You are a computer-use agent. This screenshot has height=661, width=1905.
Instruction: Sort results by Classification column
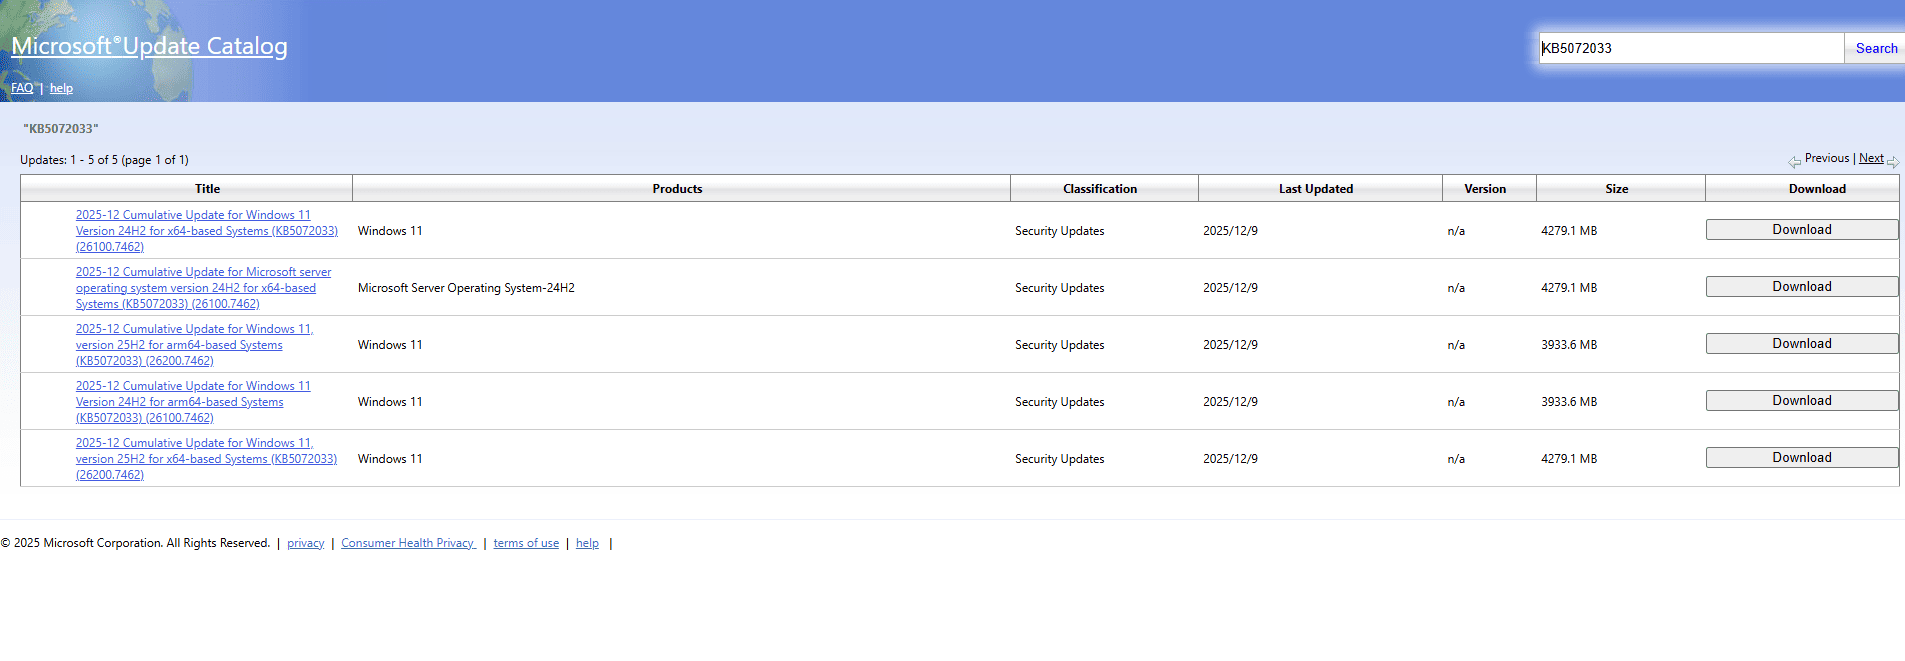(x=1100, y=189)
